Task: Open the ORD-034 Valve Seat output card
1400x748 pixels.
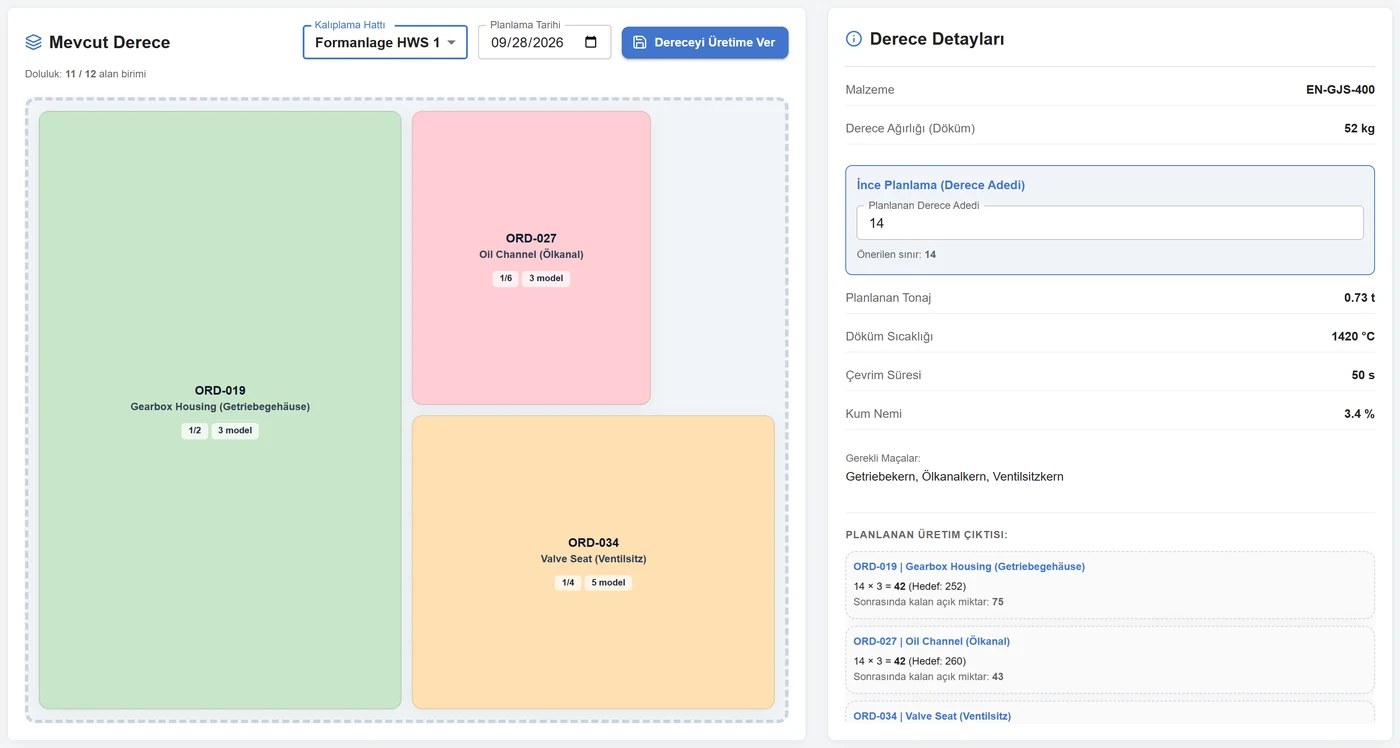Action: click(1110, 712)
